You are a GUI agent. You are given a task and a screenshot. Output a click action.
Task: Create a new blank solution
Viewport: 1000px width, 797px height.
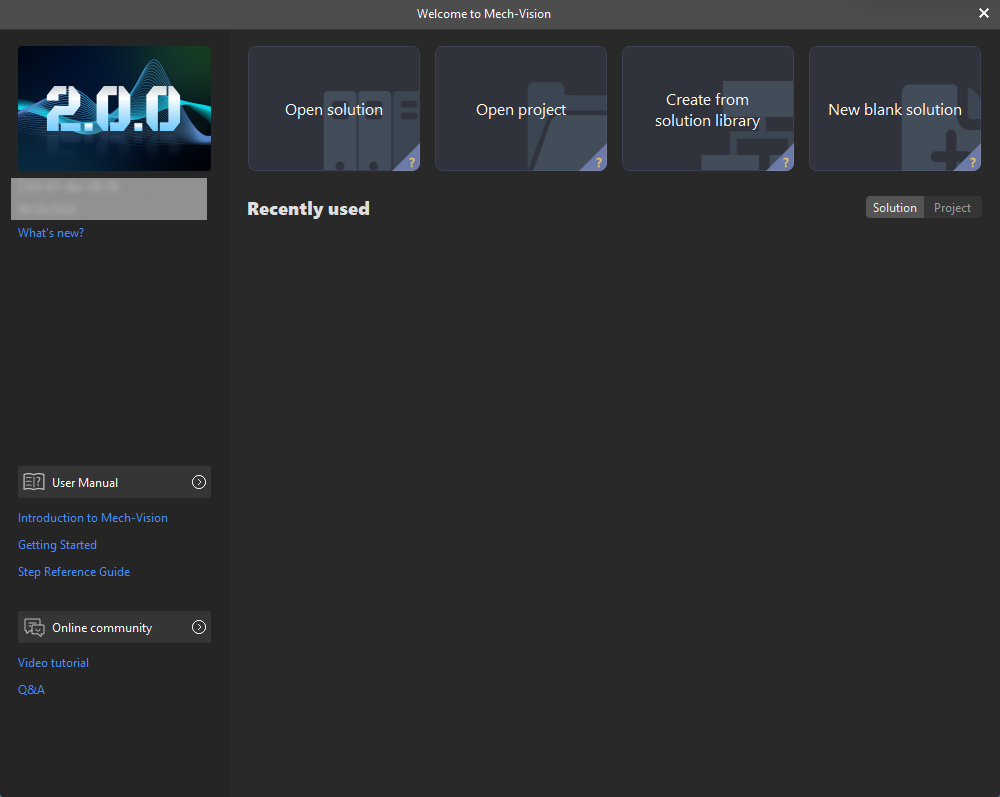pyautogui.click(x=894, y=109)
